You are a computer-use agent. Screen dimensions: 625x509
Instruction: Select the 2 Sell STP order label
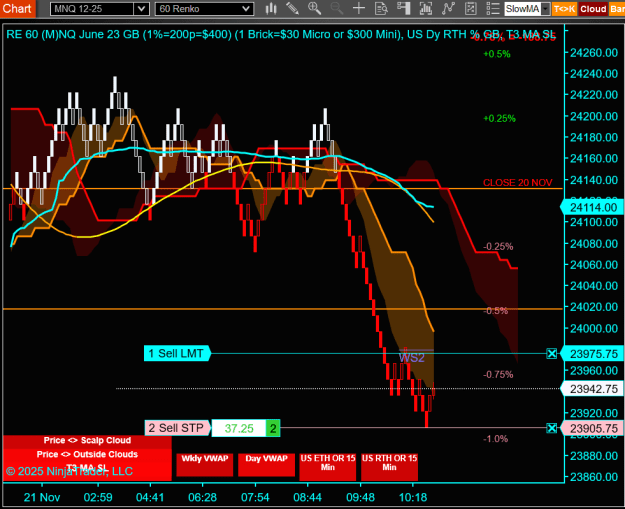click(x=177, y=428)
